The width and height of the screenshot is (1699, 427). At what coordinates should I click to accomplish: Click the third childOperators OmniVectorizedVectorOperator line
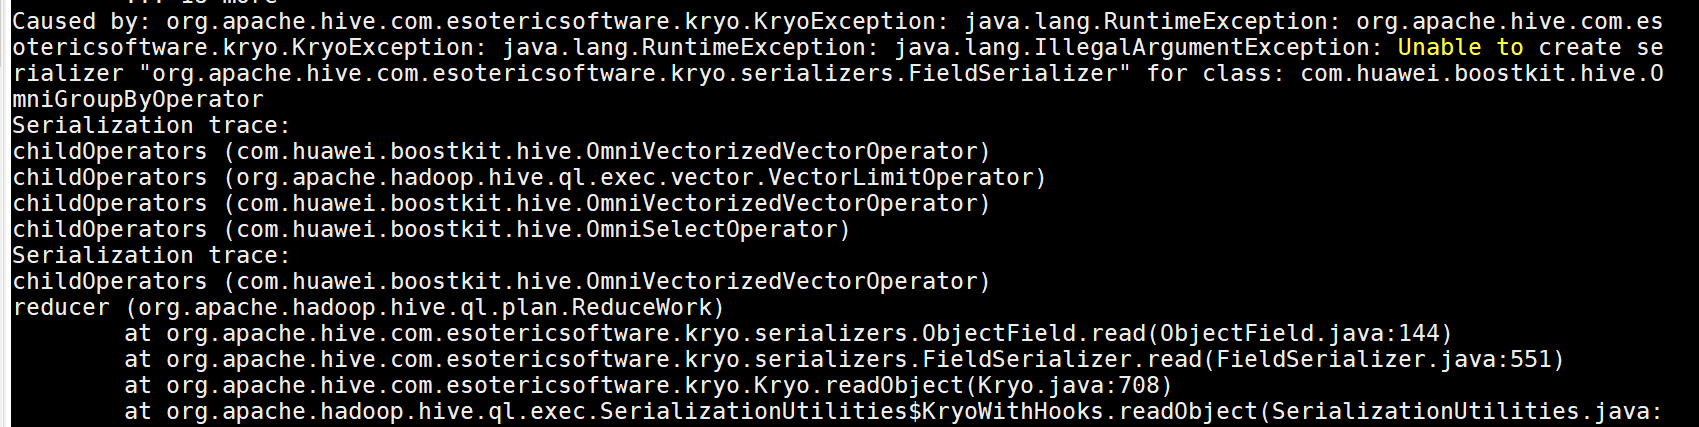pyautogui.click(x=501, y=203)
